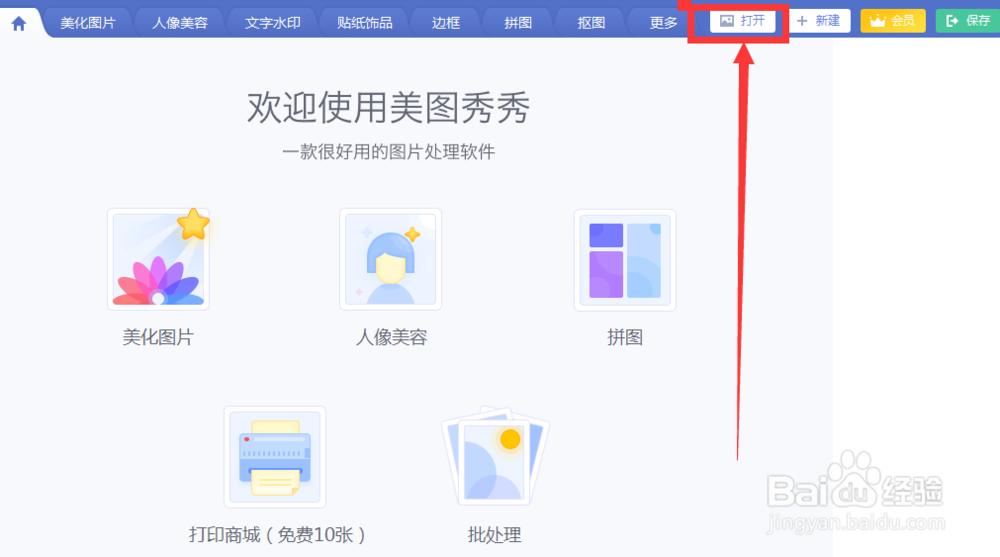
Task: Switch to the 边框 tab
Action: click(x=445, y=23)
